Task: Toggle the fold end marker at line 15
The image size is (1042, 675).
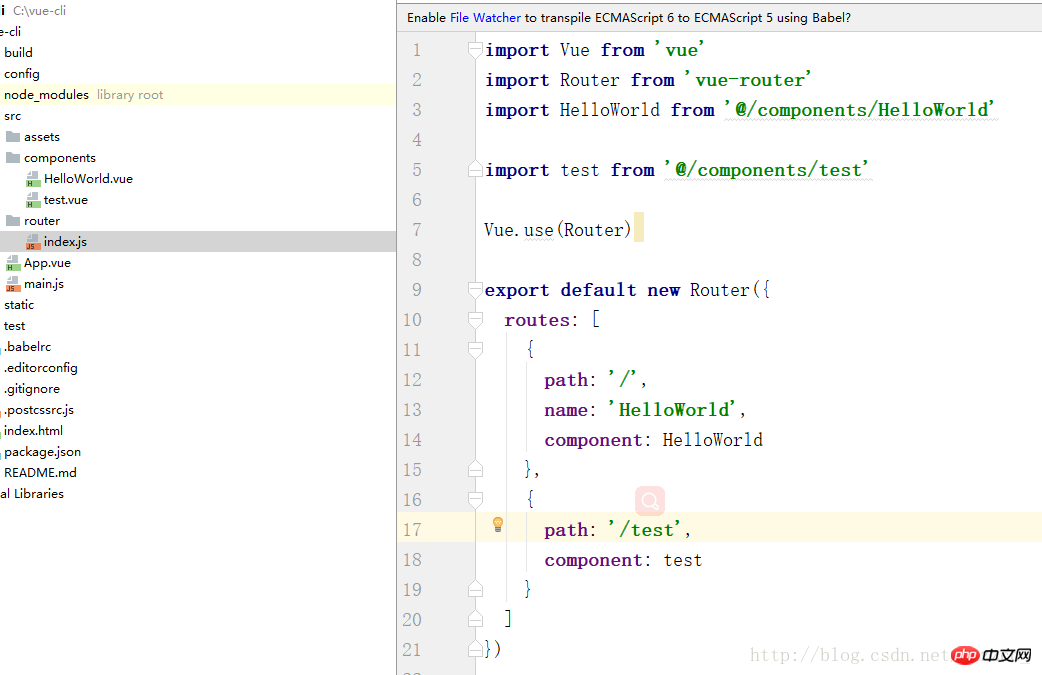Action: 475,469
